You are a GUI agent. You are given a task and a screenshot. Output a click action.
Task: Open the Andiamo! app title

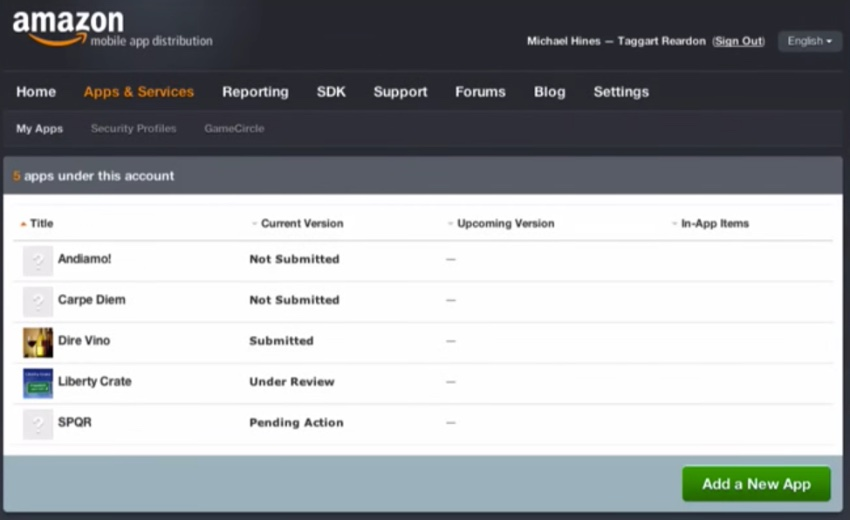coord(85,259)
